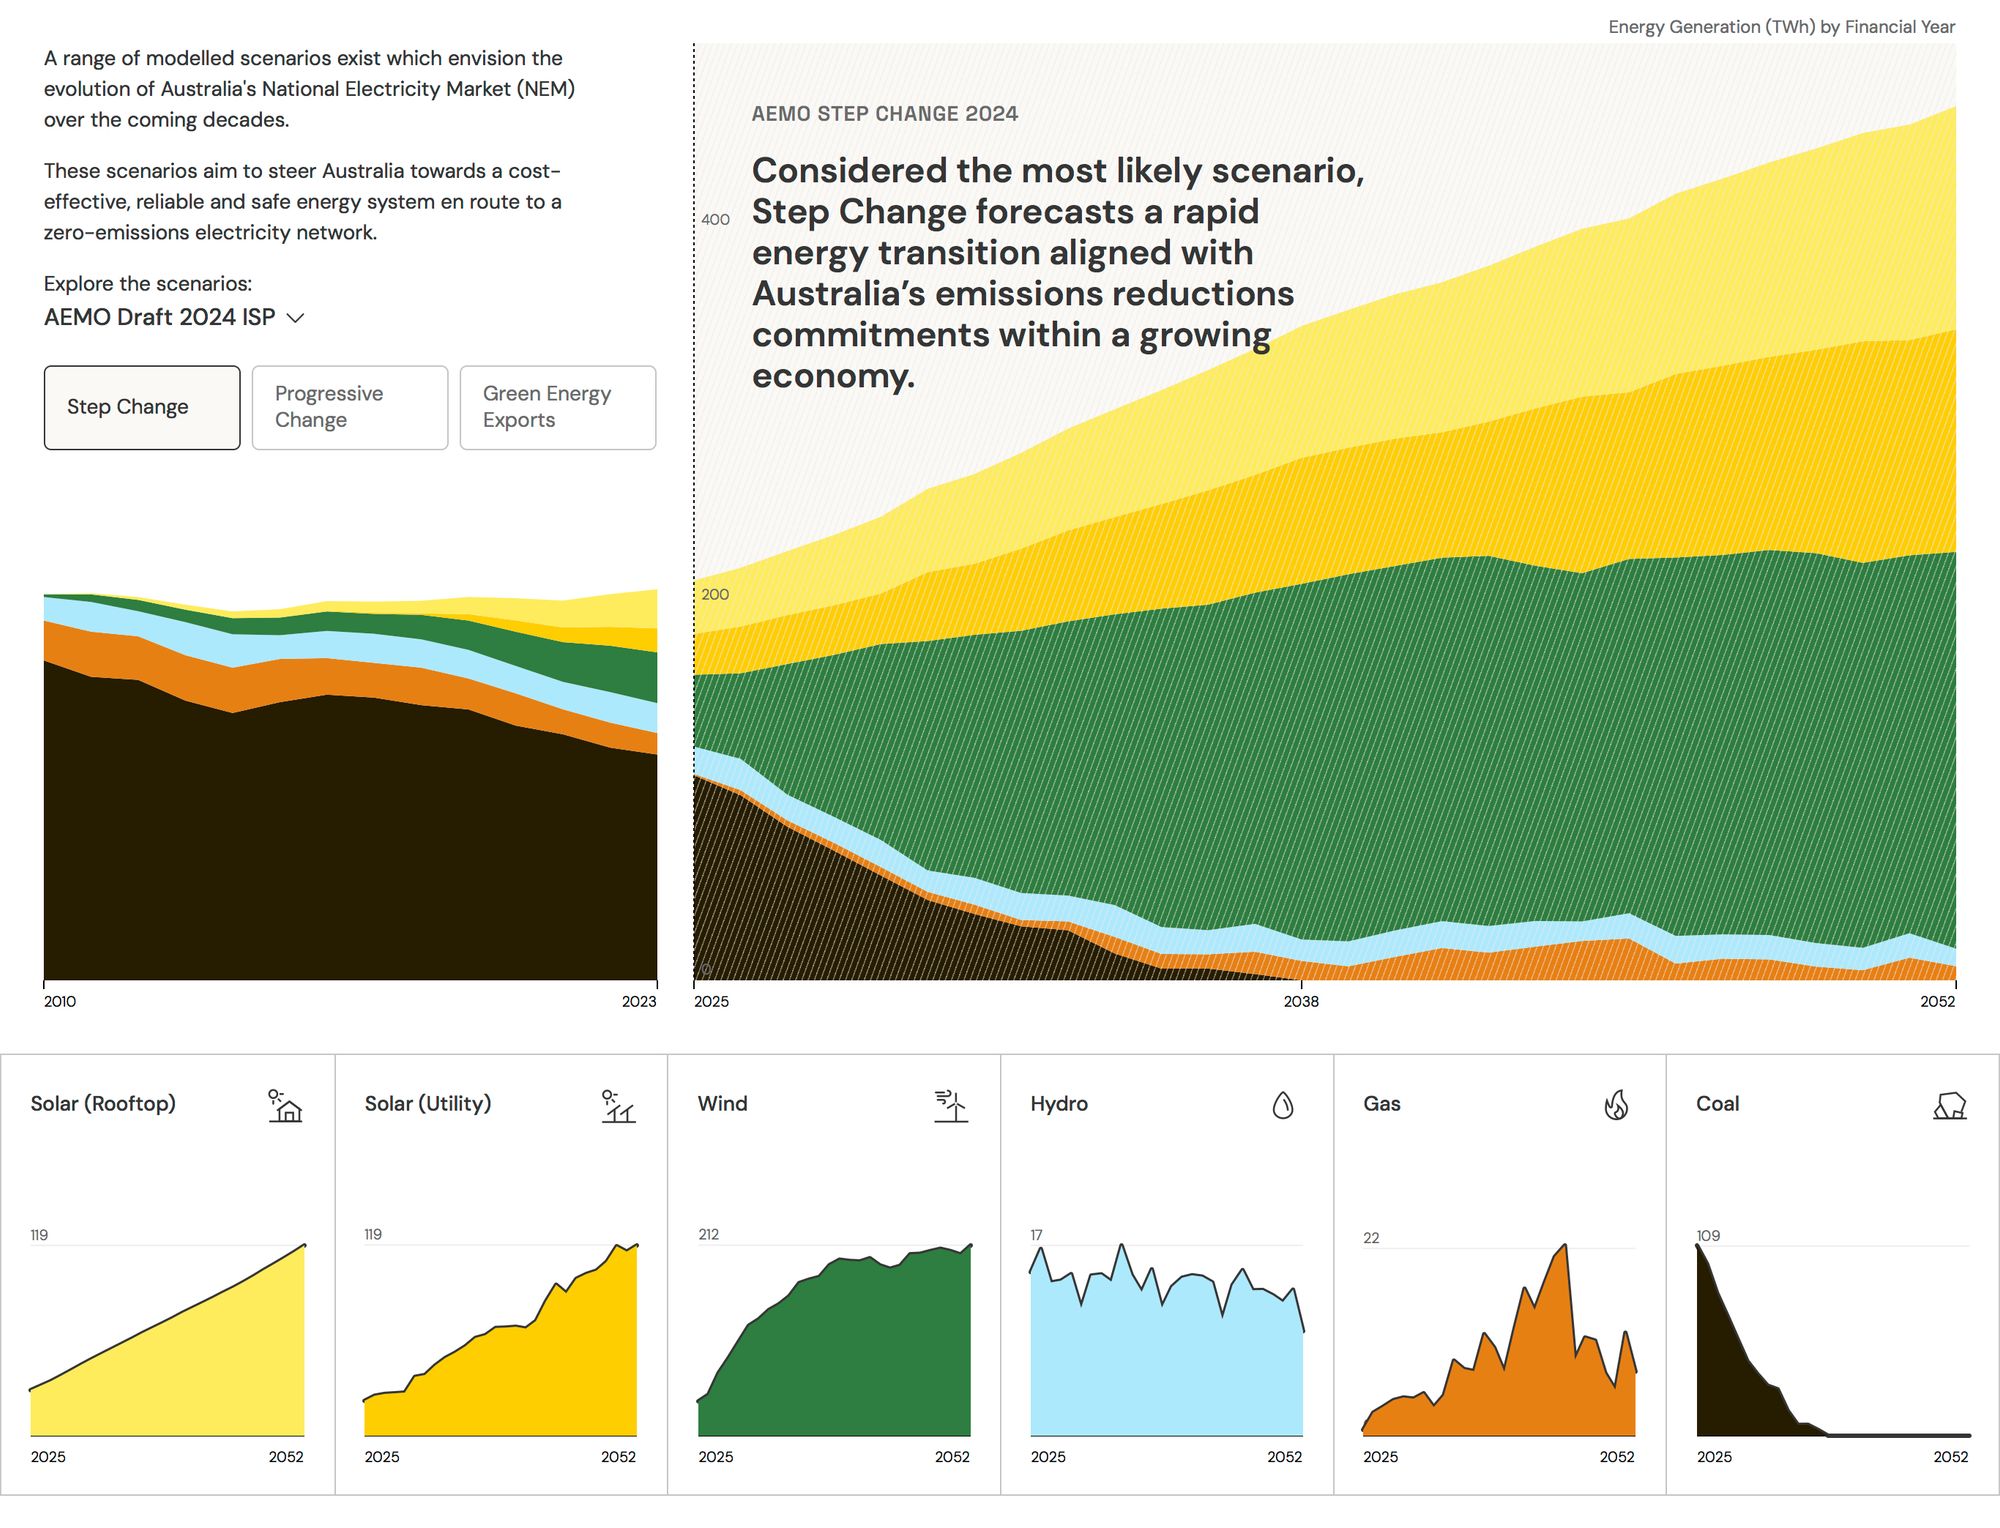Click the Coal rock icon
The height and width of the screenshot is (1528, 2000).
click(x=1949, y=1105)
